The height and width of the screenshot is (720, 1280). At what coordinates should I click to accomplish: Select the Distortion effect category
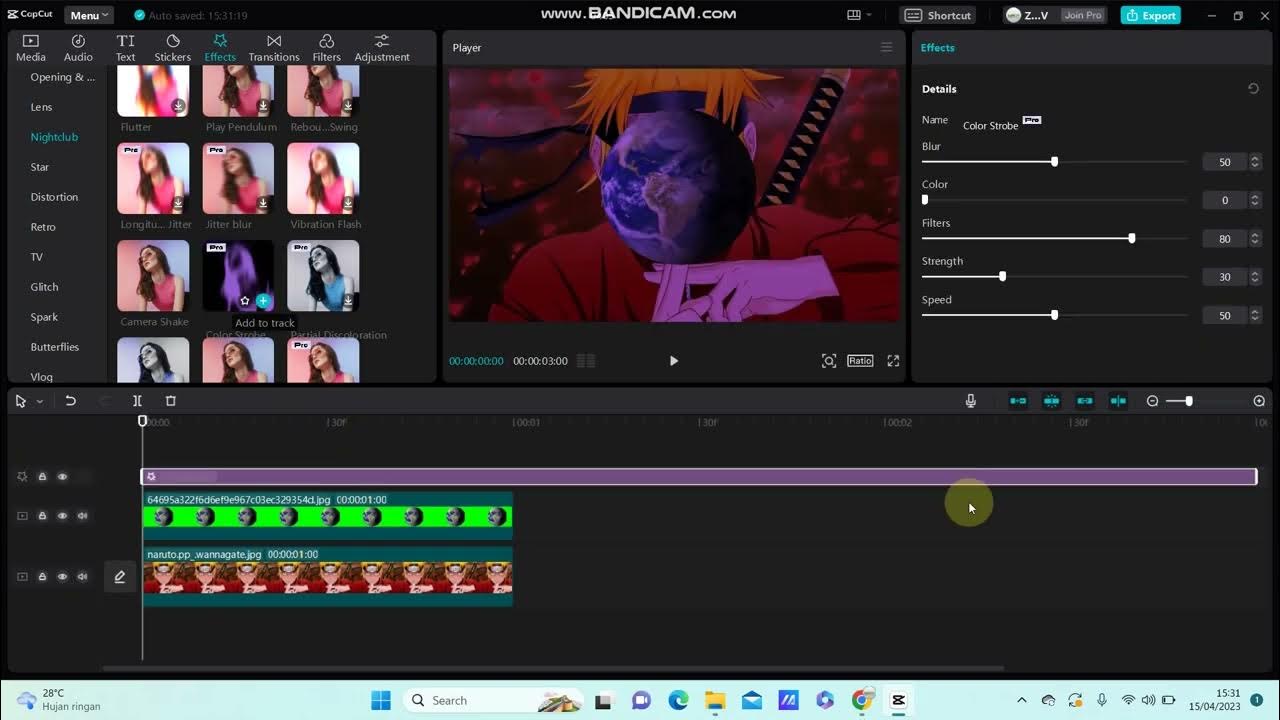point(54,197)
